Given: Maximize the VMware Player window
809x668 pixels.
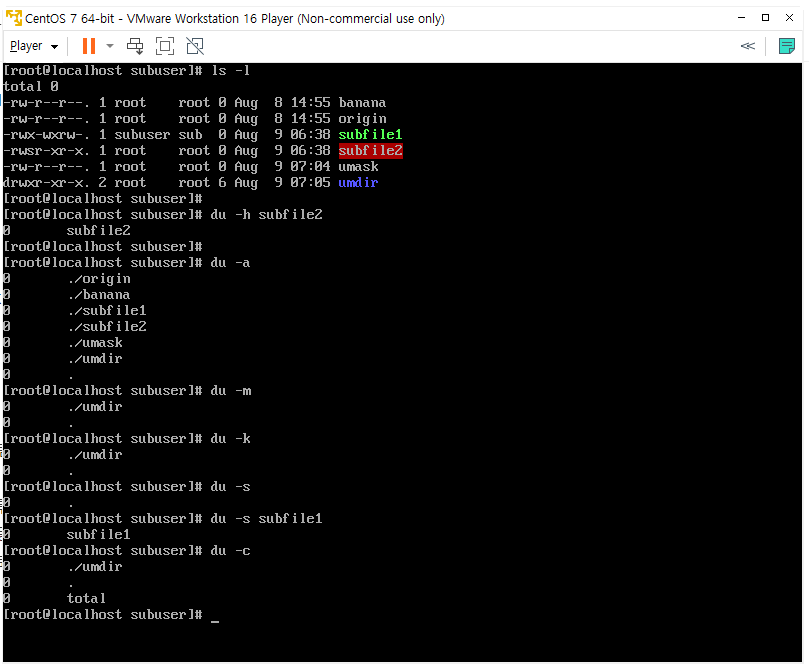Looking at the screenshot, I should point(766,18).
